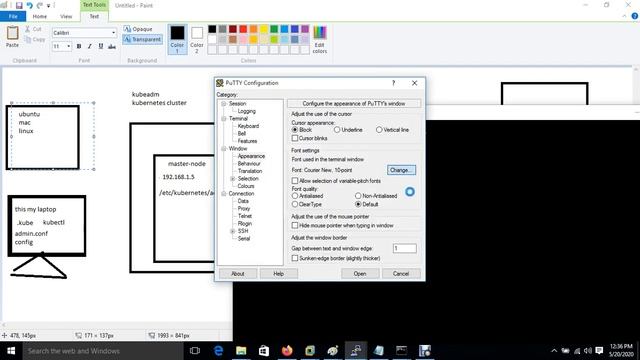Toggle Strikethrough text formatting in Paint
This screenshot has width=640, height=360.
click(112, 47)
